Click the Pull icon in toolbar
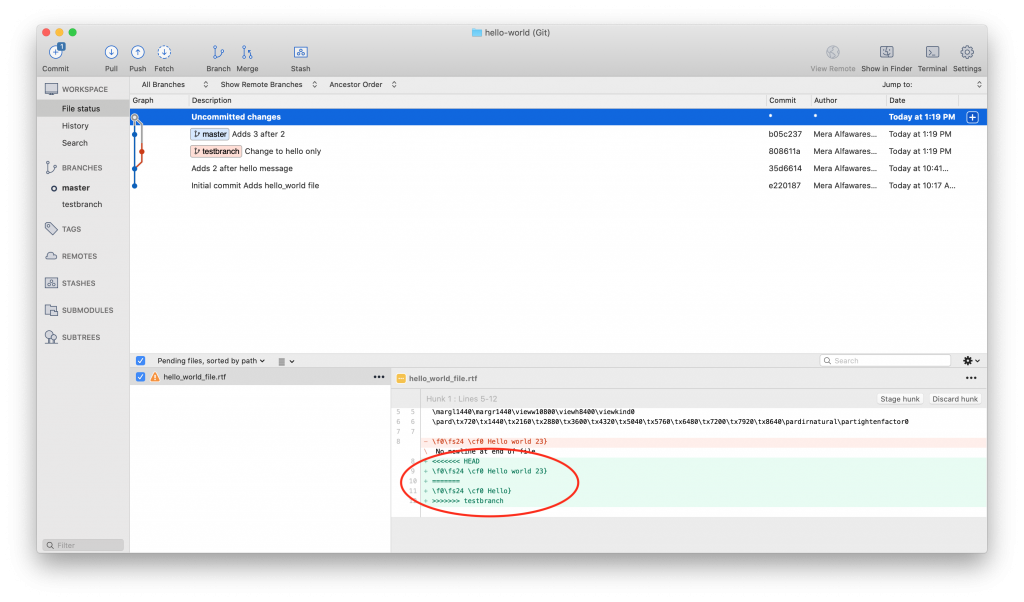Image resolution: width=1024 pixels, height=602 pixels. [x=111, y=53]
